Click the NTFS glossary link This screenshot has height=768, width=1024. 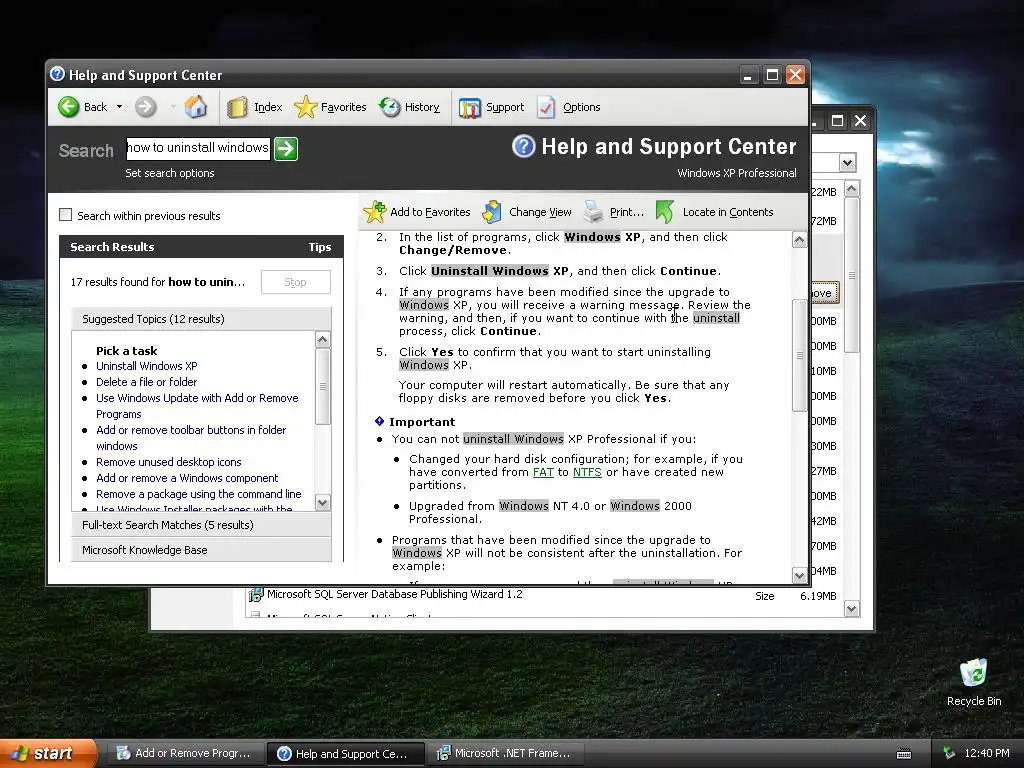tap(586, 472)
